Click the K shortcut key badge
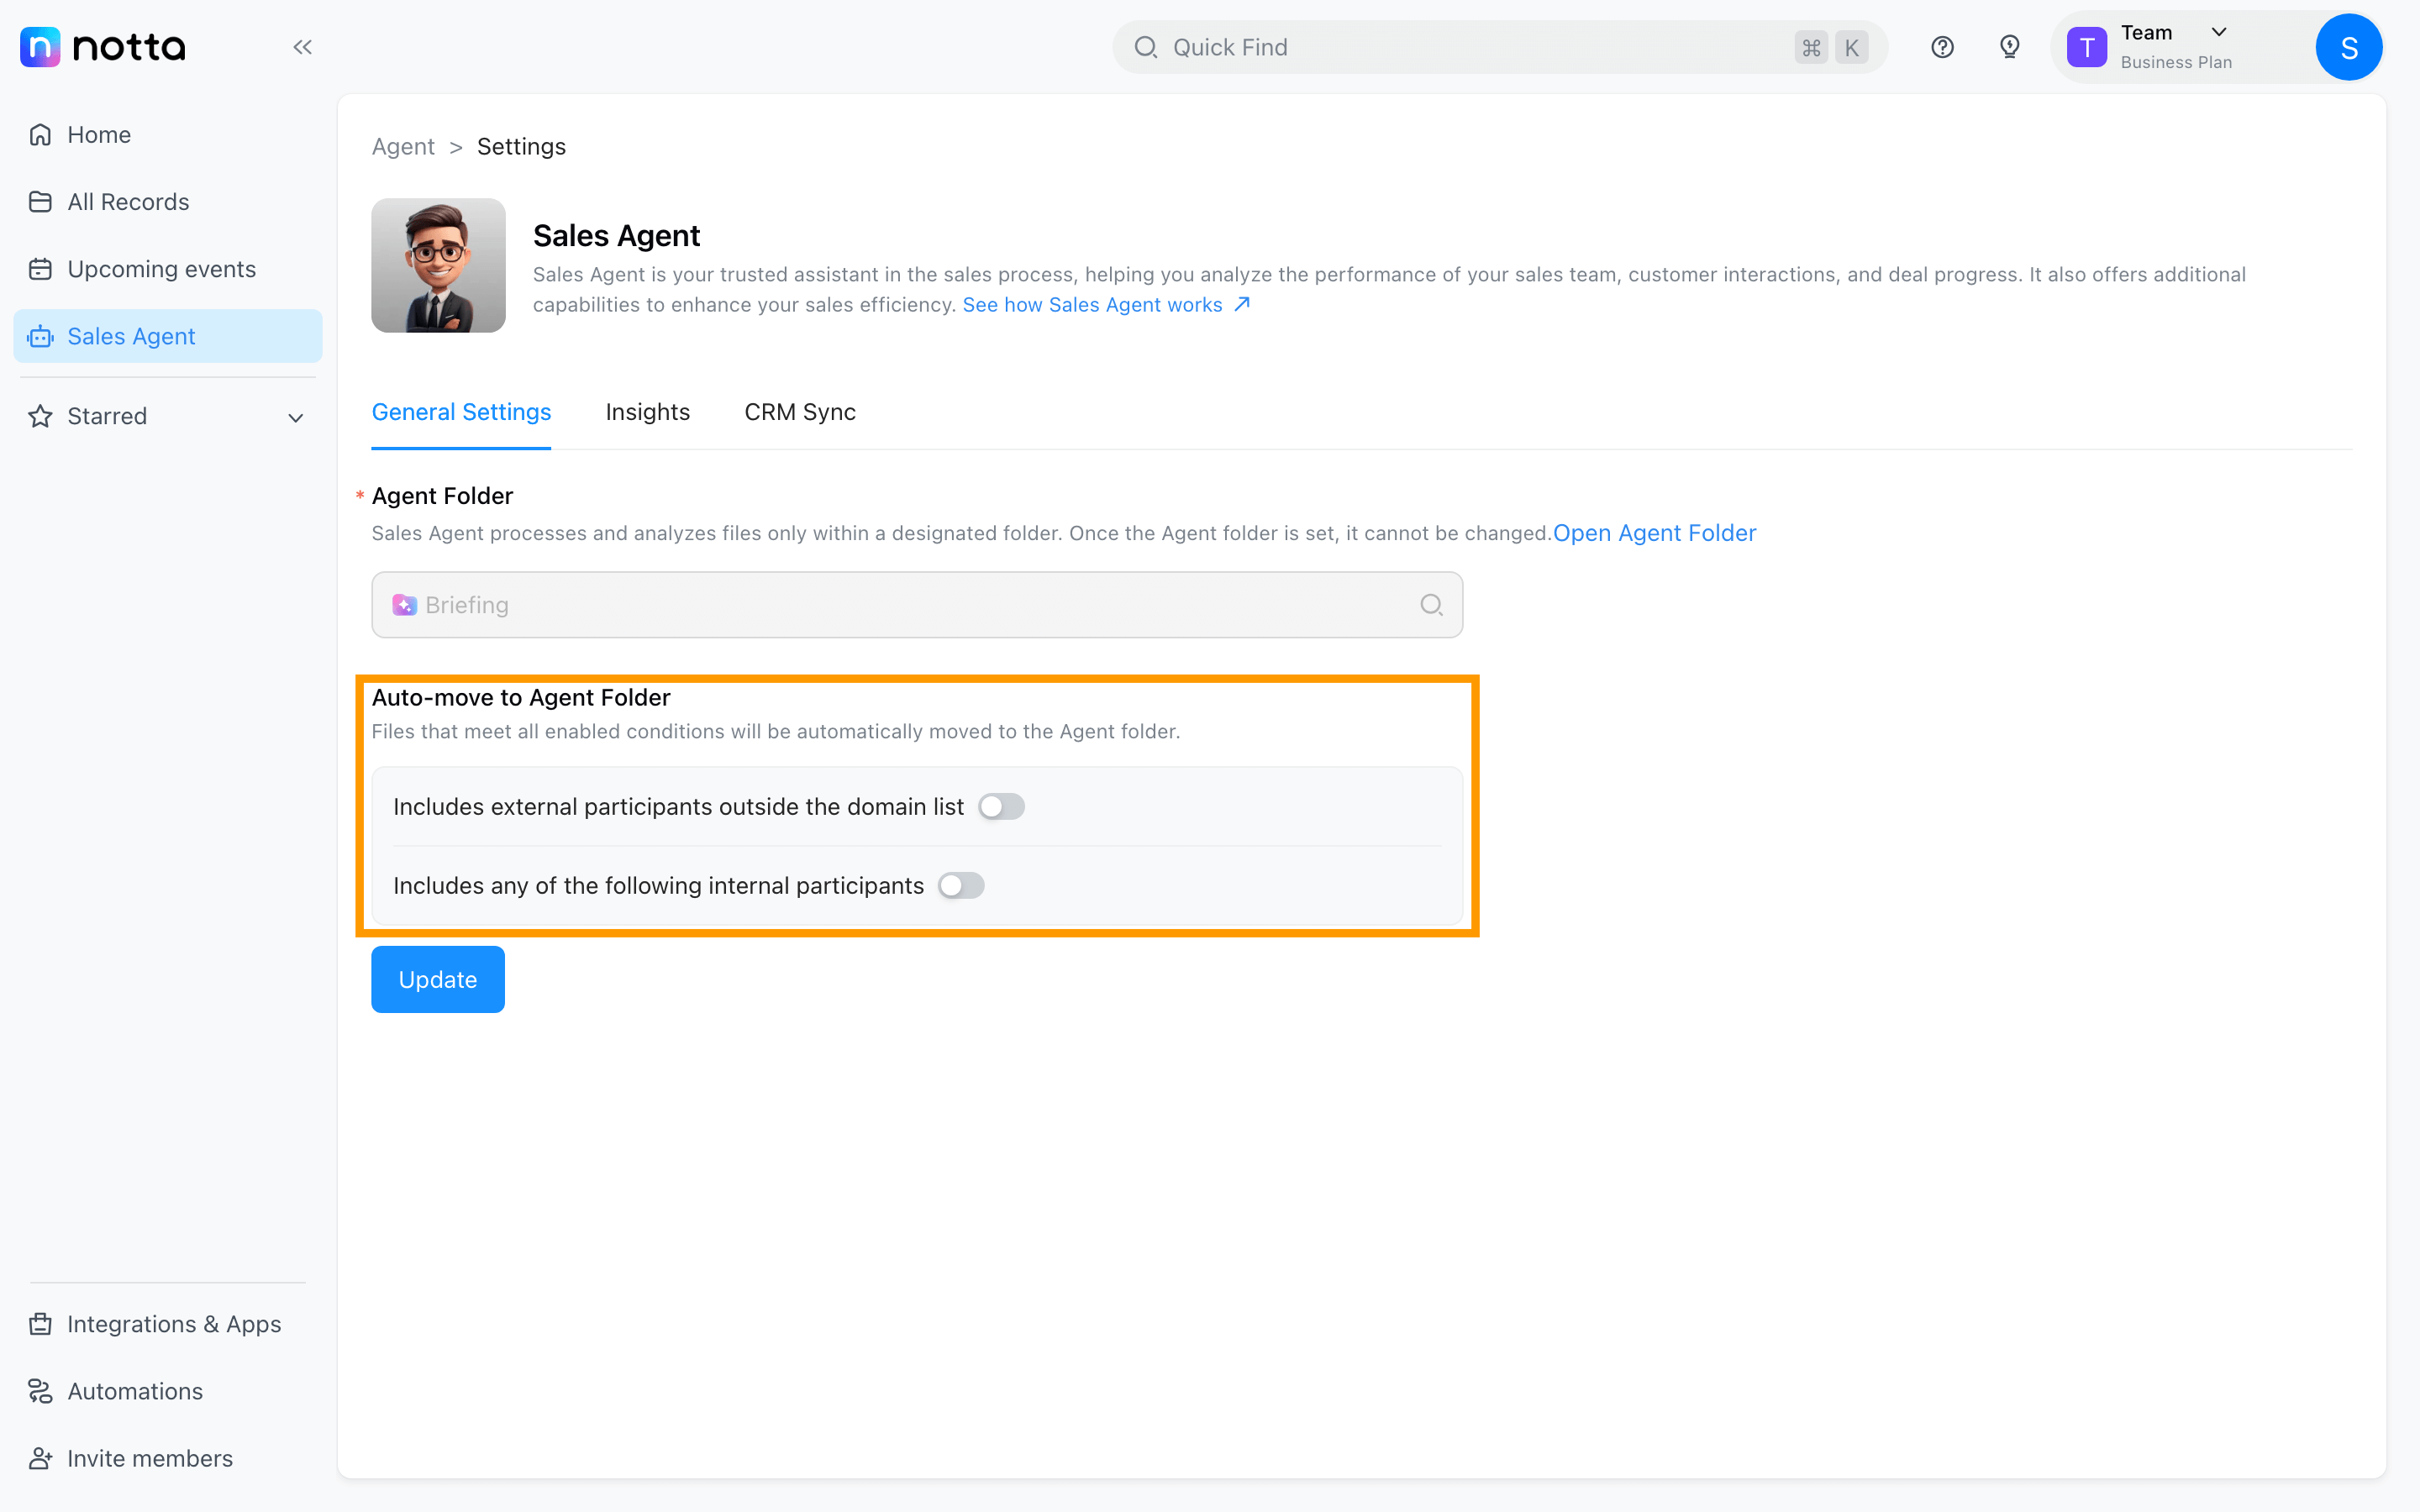Image resolution: width=2420 pixels, height=1512 pixels. [x=1852, y=47]
